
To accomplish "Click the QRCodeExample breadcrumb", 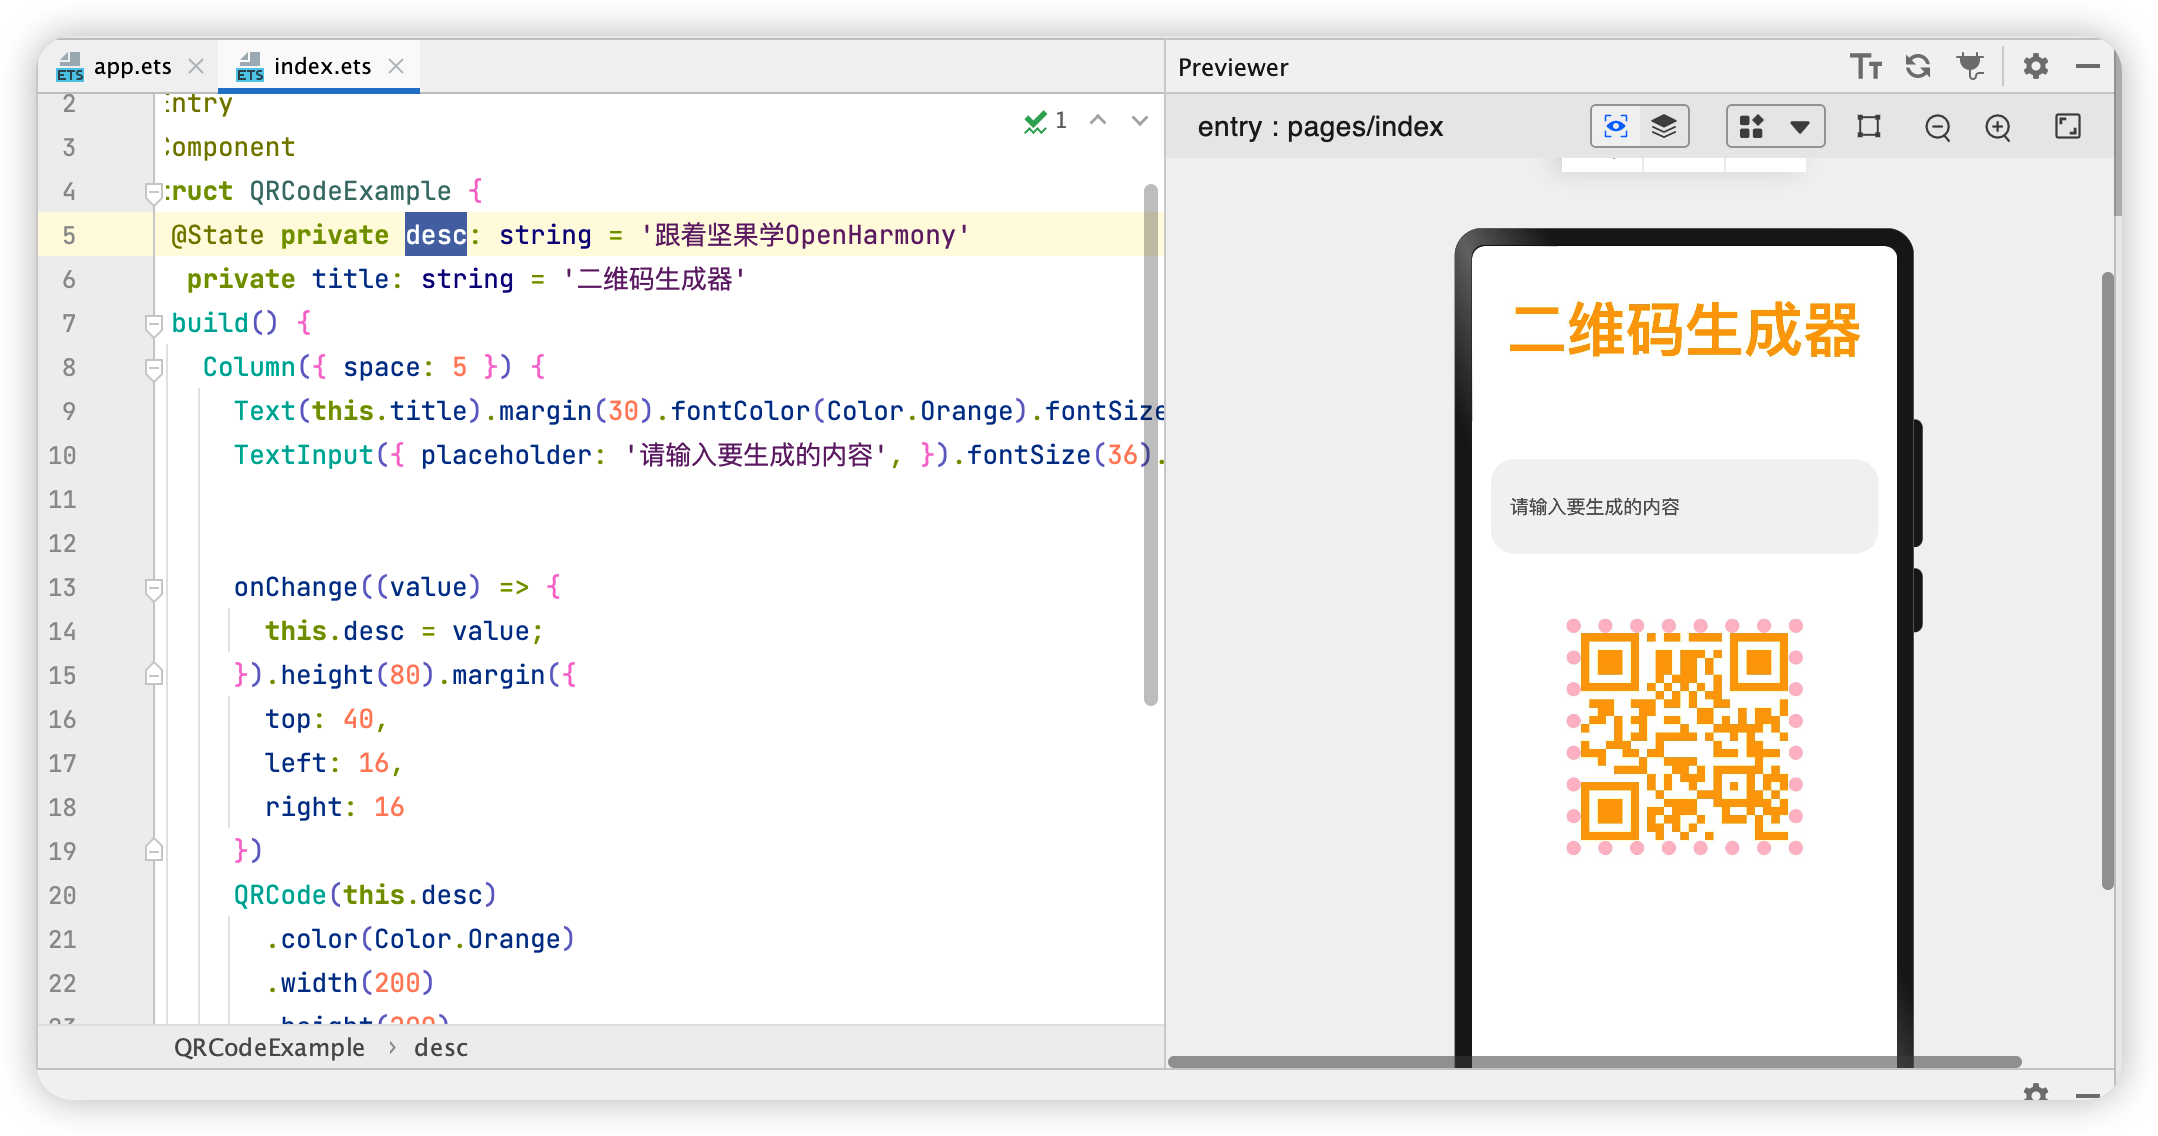I will click(269, 1047).
